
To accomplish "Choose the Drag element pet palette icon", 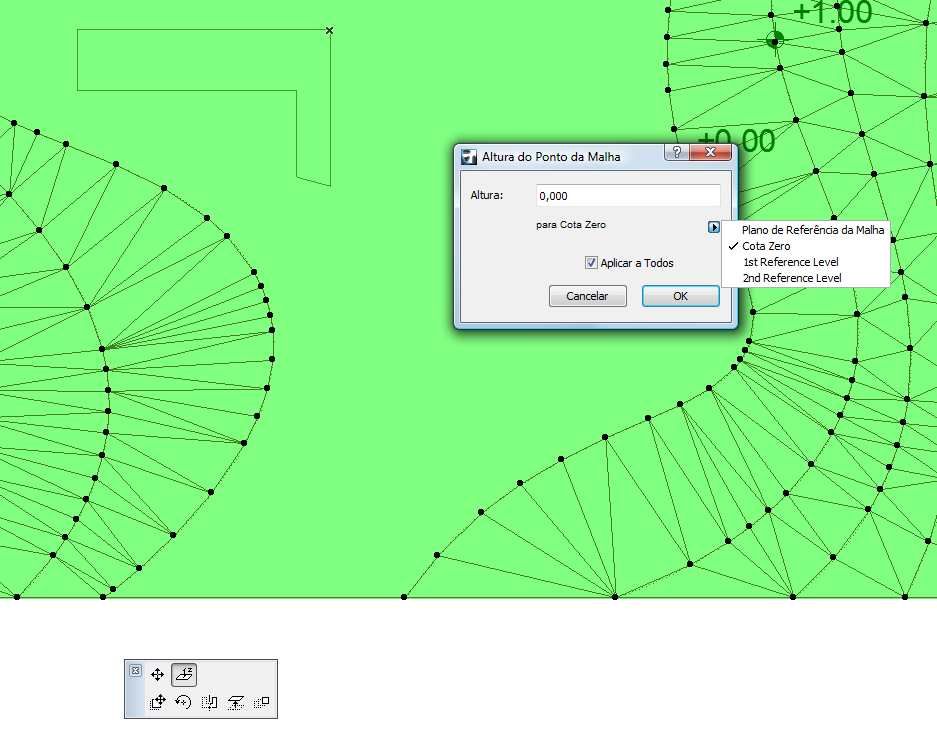I will (157, 702).
